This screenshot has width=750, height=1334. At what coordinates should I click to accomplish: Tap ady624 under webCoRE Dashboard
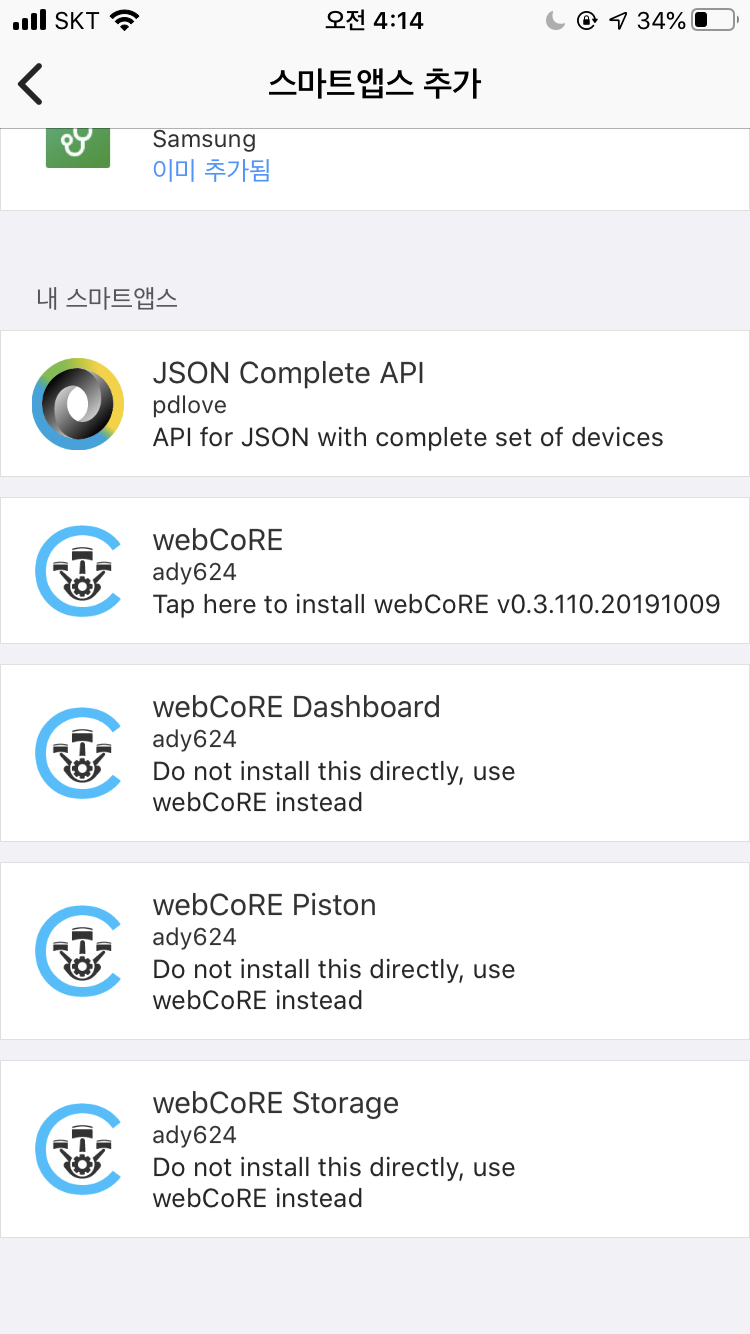click(194, 739)
